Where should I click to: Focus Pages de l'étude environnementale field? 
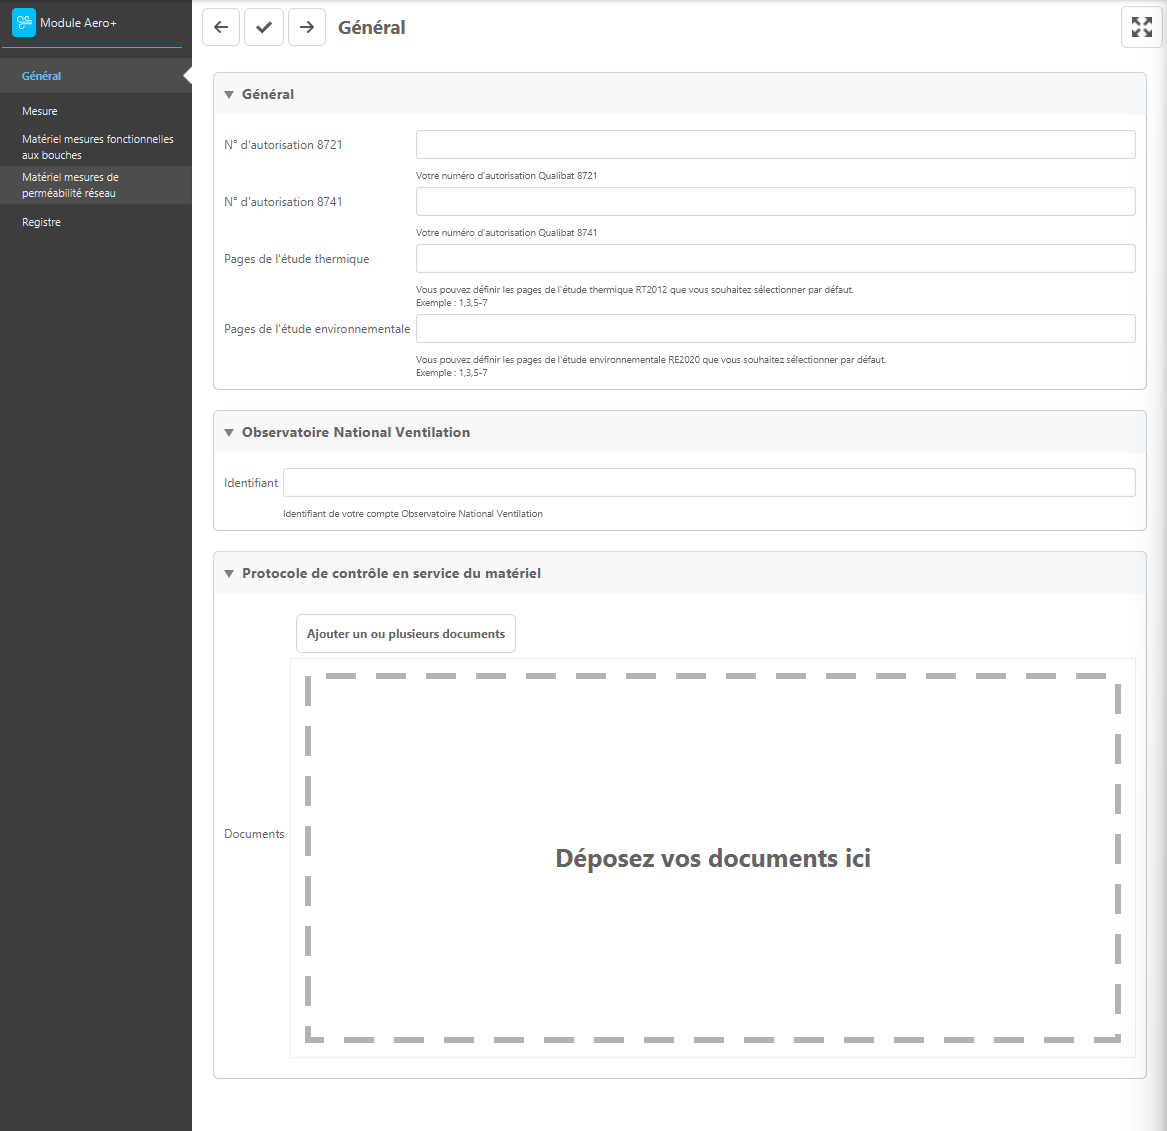coord(776,329)
